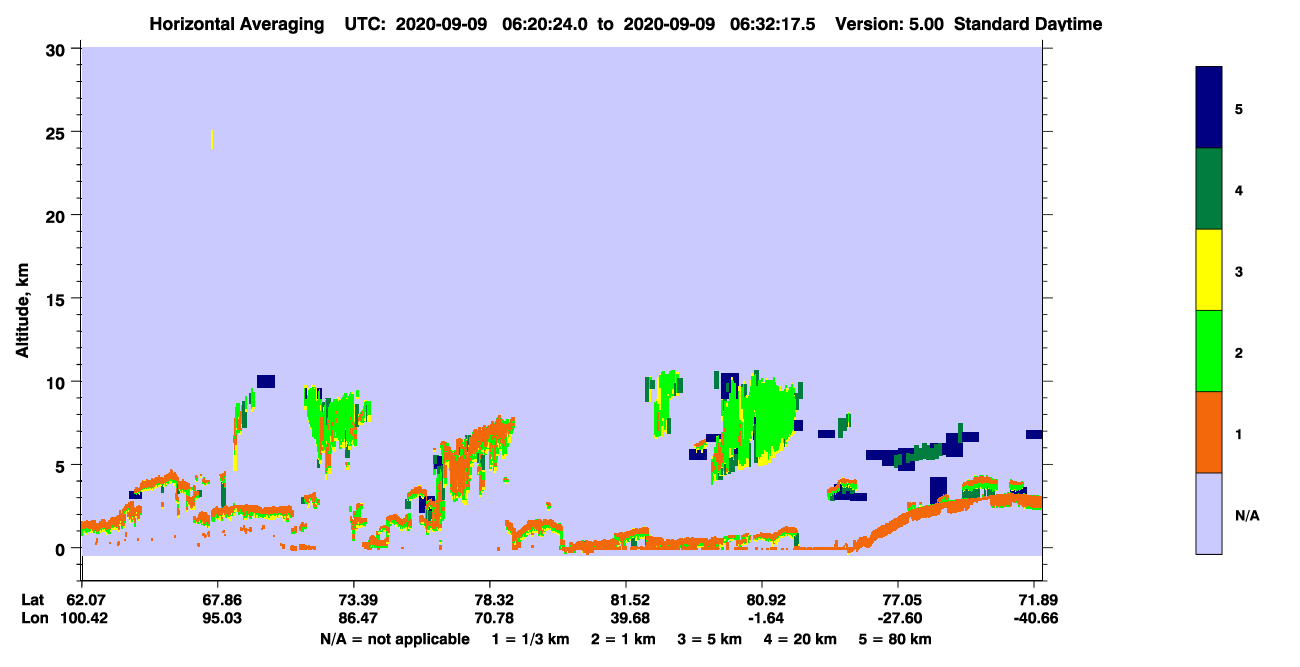1300x667 pixels.
Task: Click the 'N/A = not applicable' legend text
Action: coord(394,639)
